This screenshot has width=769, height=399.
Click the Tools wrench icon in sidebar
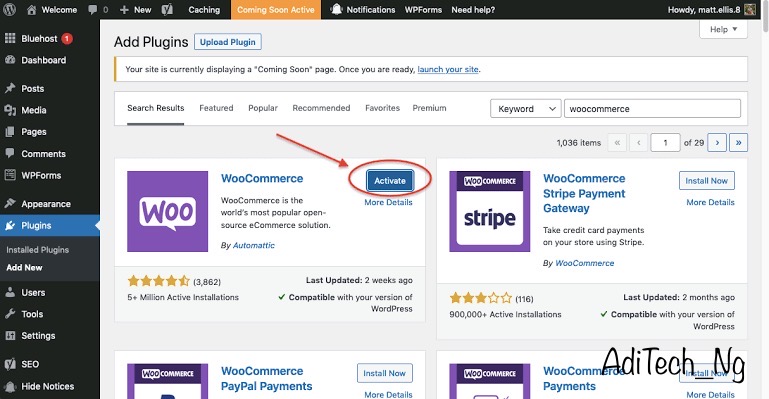pos(10,314)
